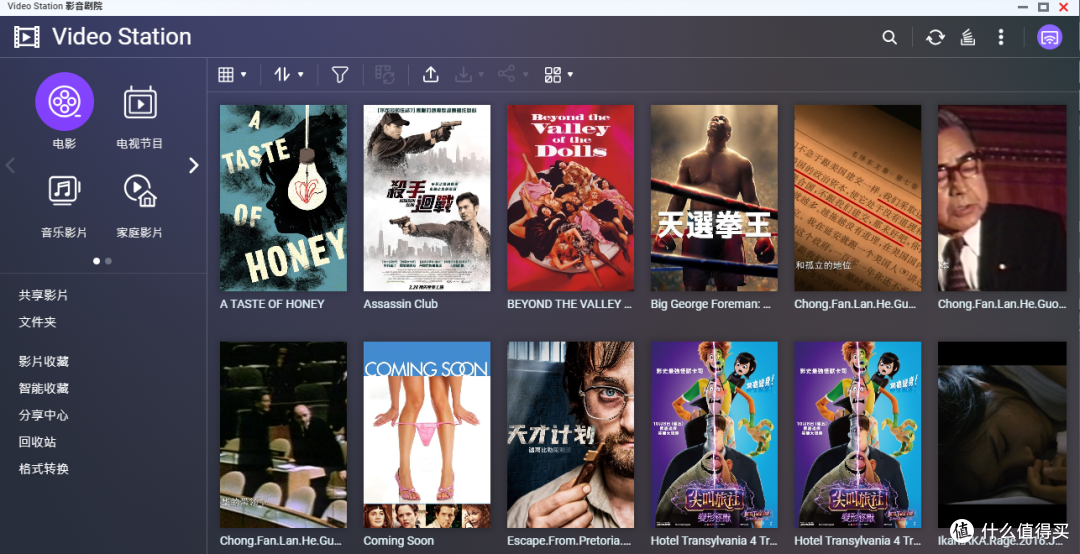Image resolution: width=1080 pixels, height=554 pixels.
Task: Open the three-dot more options menu
Action: pyautogui.click(x=1001, y=37)
